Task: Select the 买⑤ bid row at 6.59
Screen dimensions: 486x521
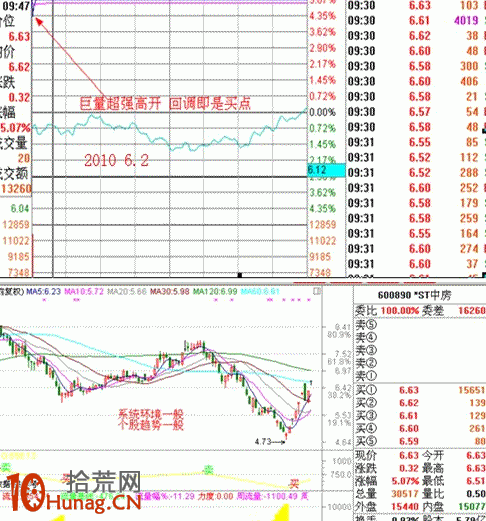Action: 420,441
